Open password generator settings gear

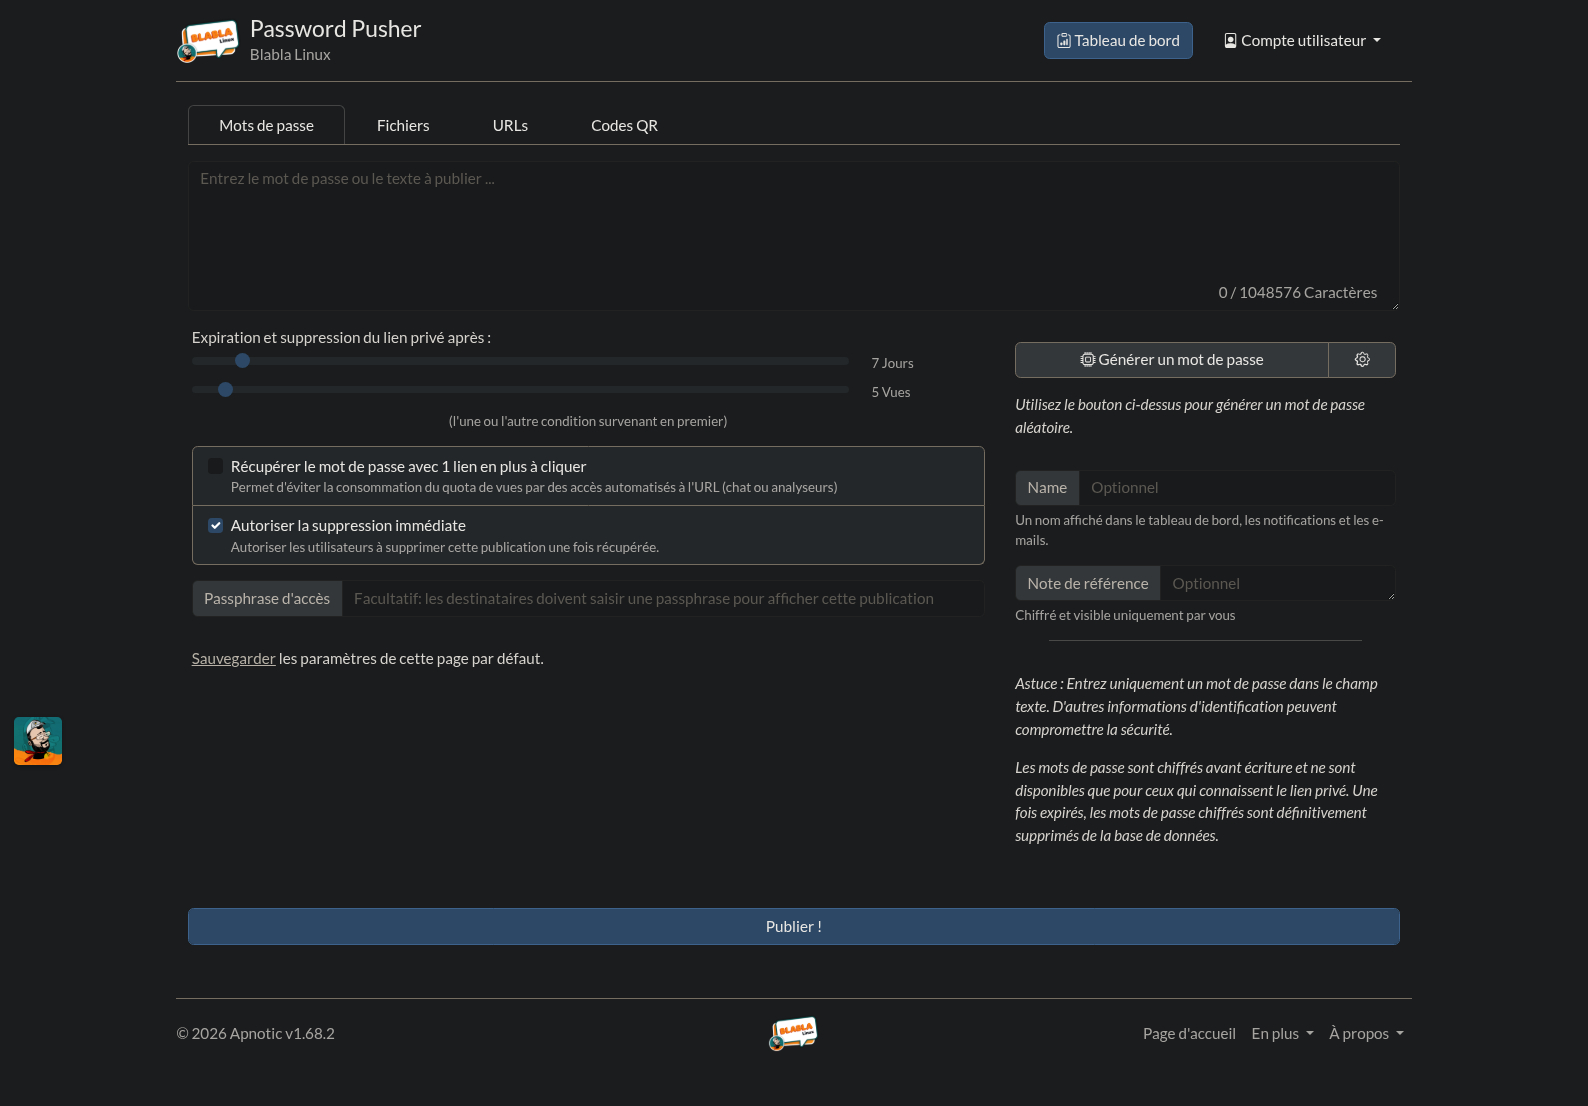click(x=1361, y=360)
